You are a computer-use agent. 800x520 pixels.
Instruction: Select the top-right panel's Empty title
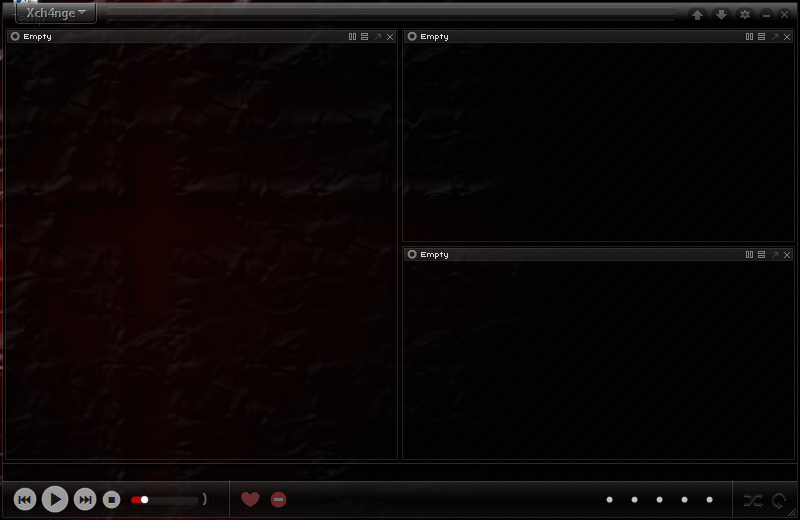tap(434, 37)
